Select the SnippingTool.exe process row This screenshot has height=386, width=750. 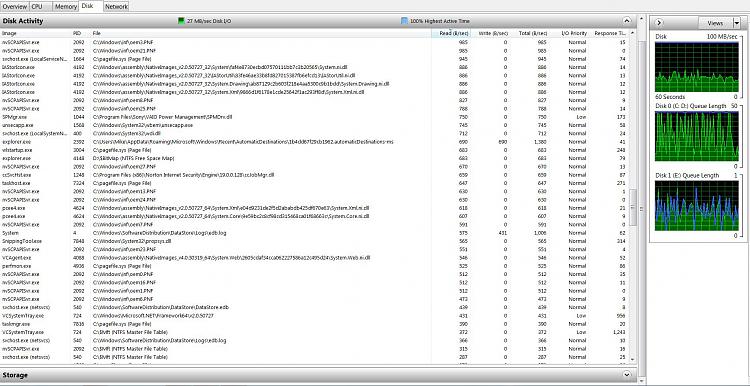click(315, 241)
